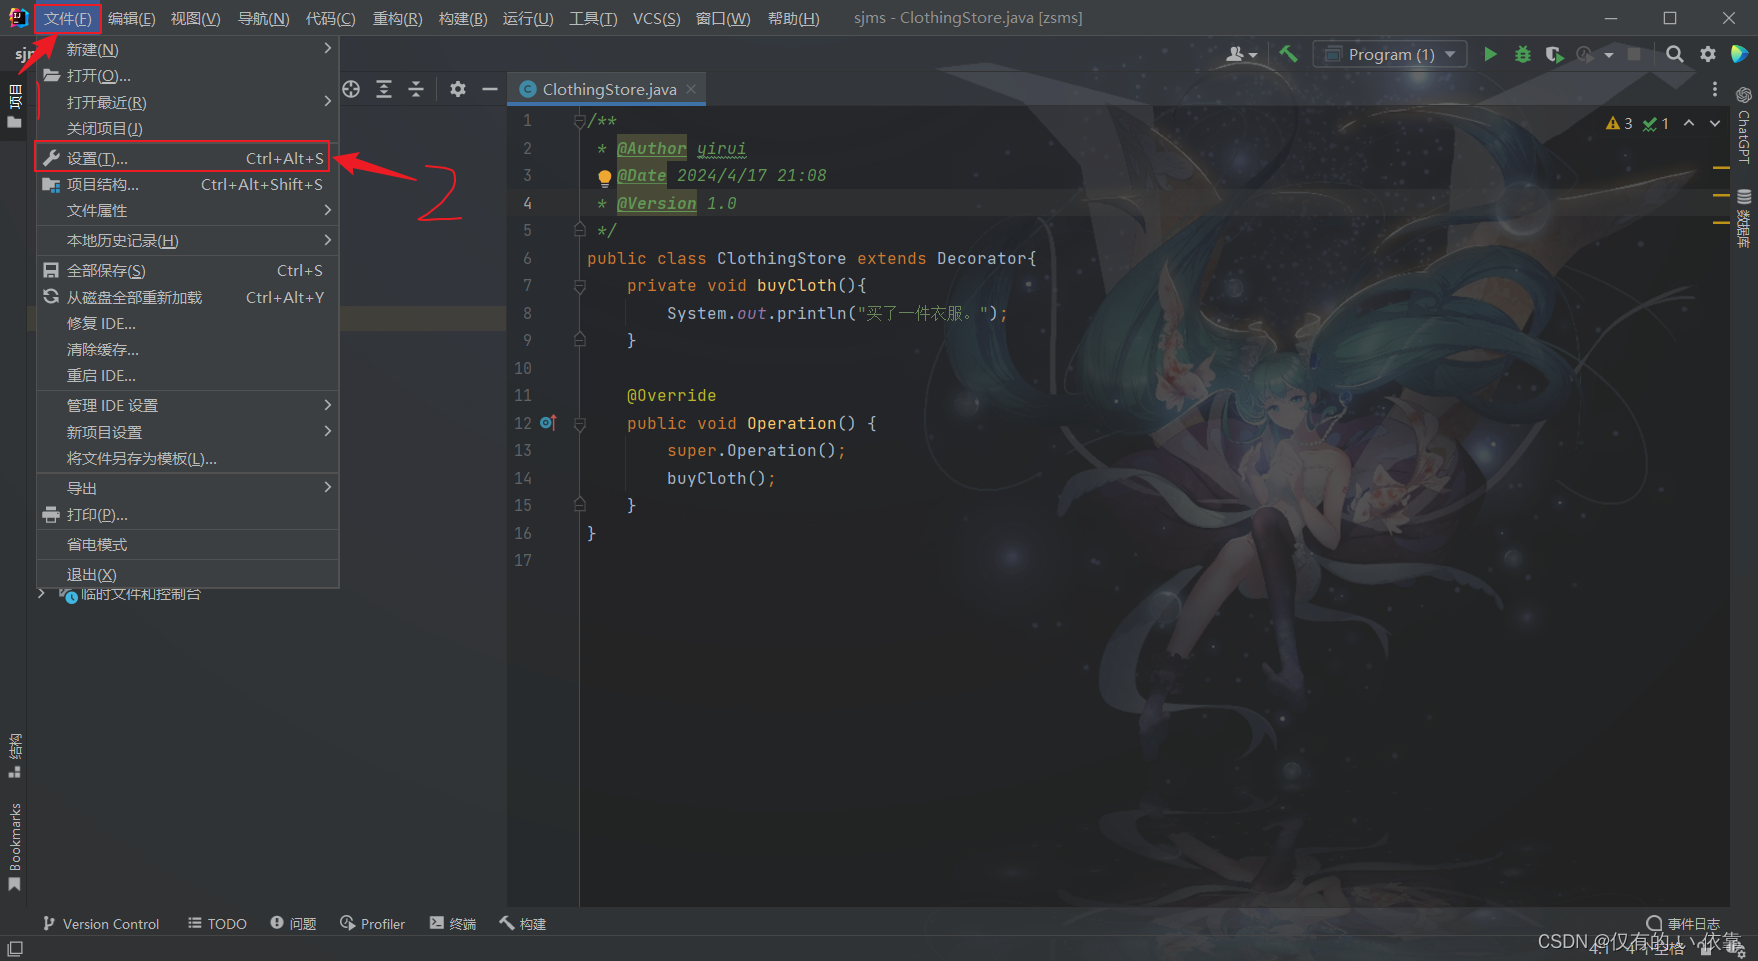Open the 编辑(E) menu
The width and height of the screenshot is (1758, 961).
[x=131, y=17]
